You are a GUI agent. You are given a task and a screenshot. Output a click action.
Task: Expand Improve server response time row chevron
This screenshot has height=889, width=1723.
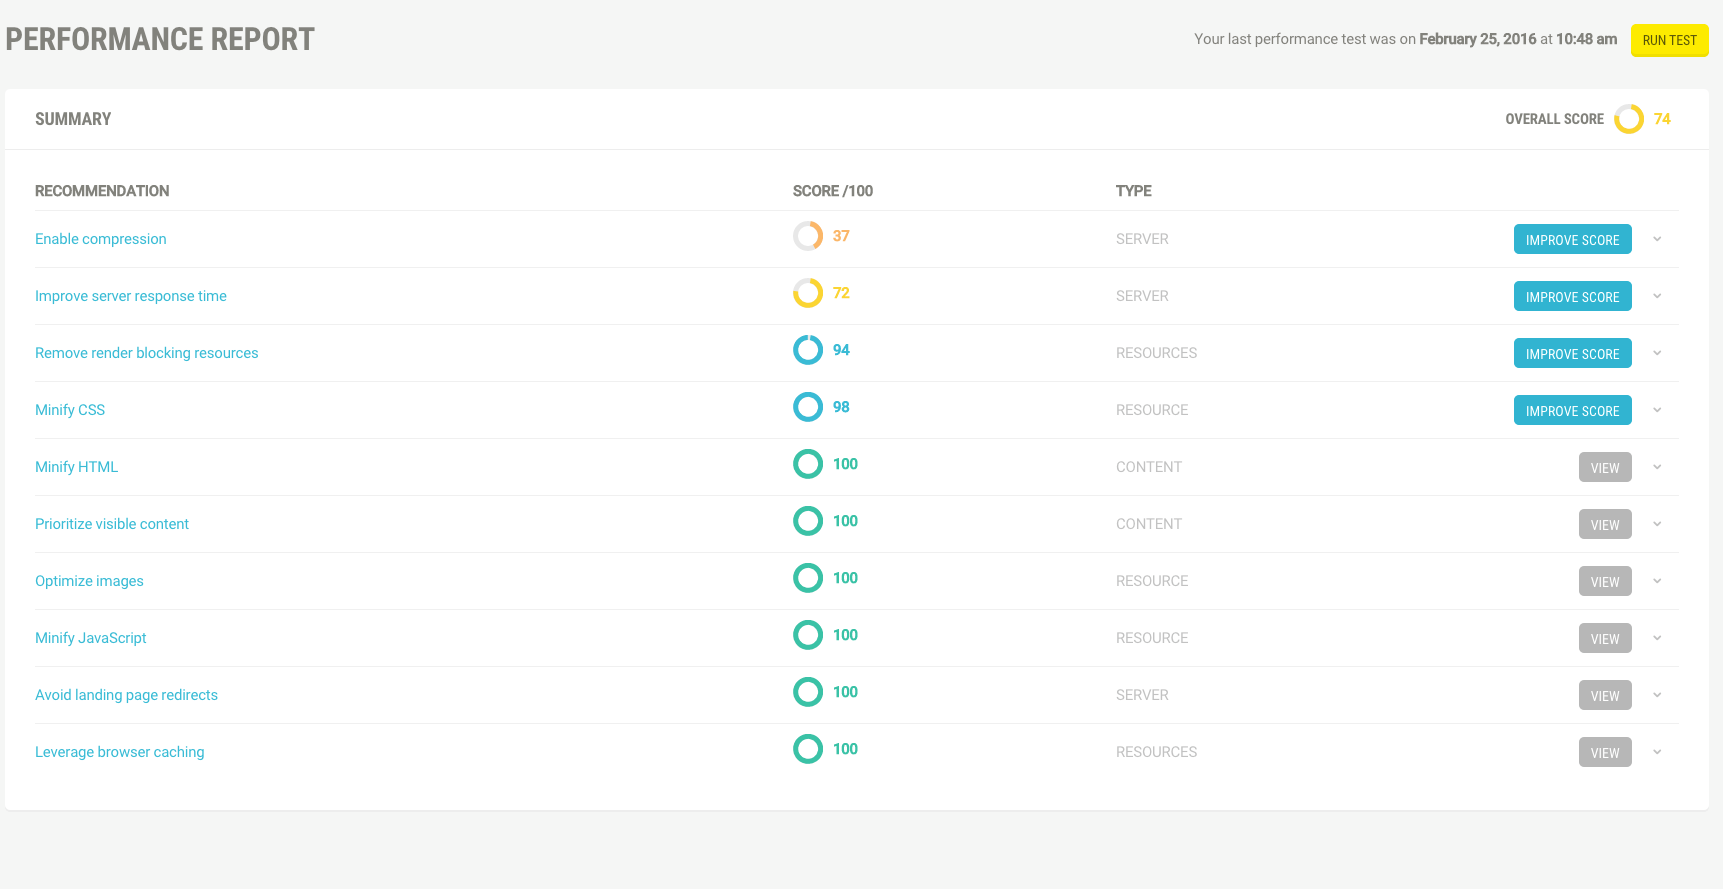[x=1657, y=296]
